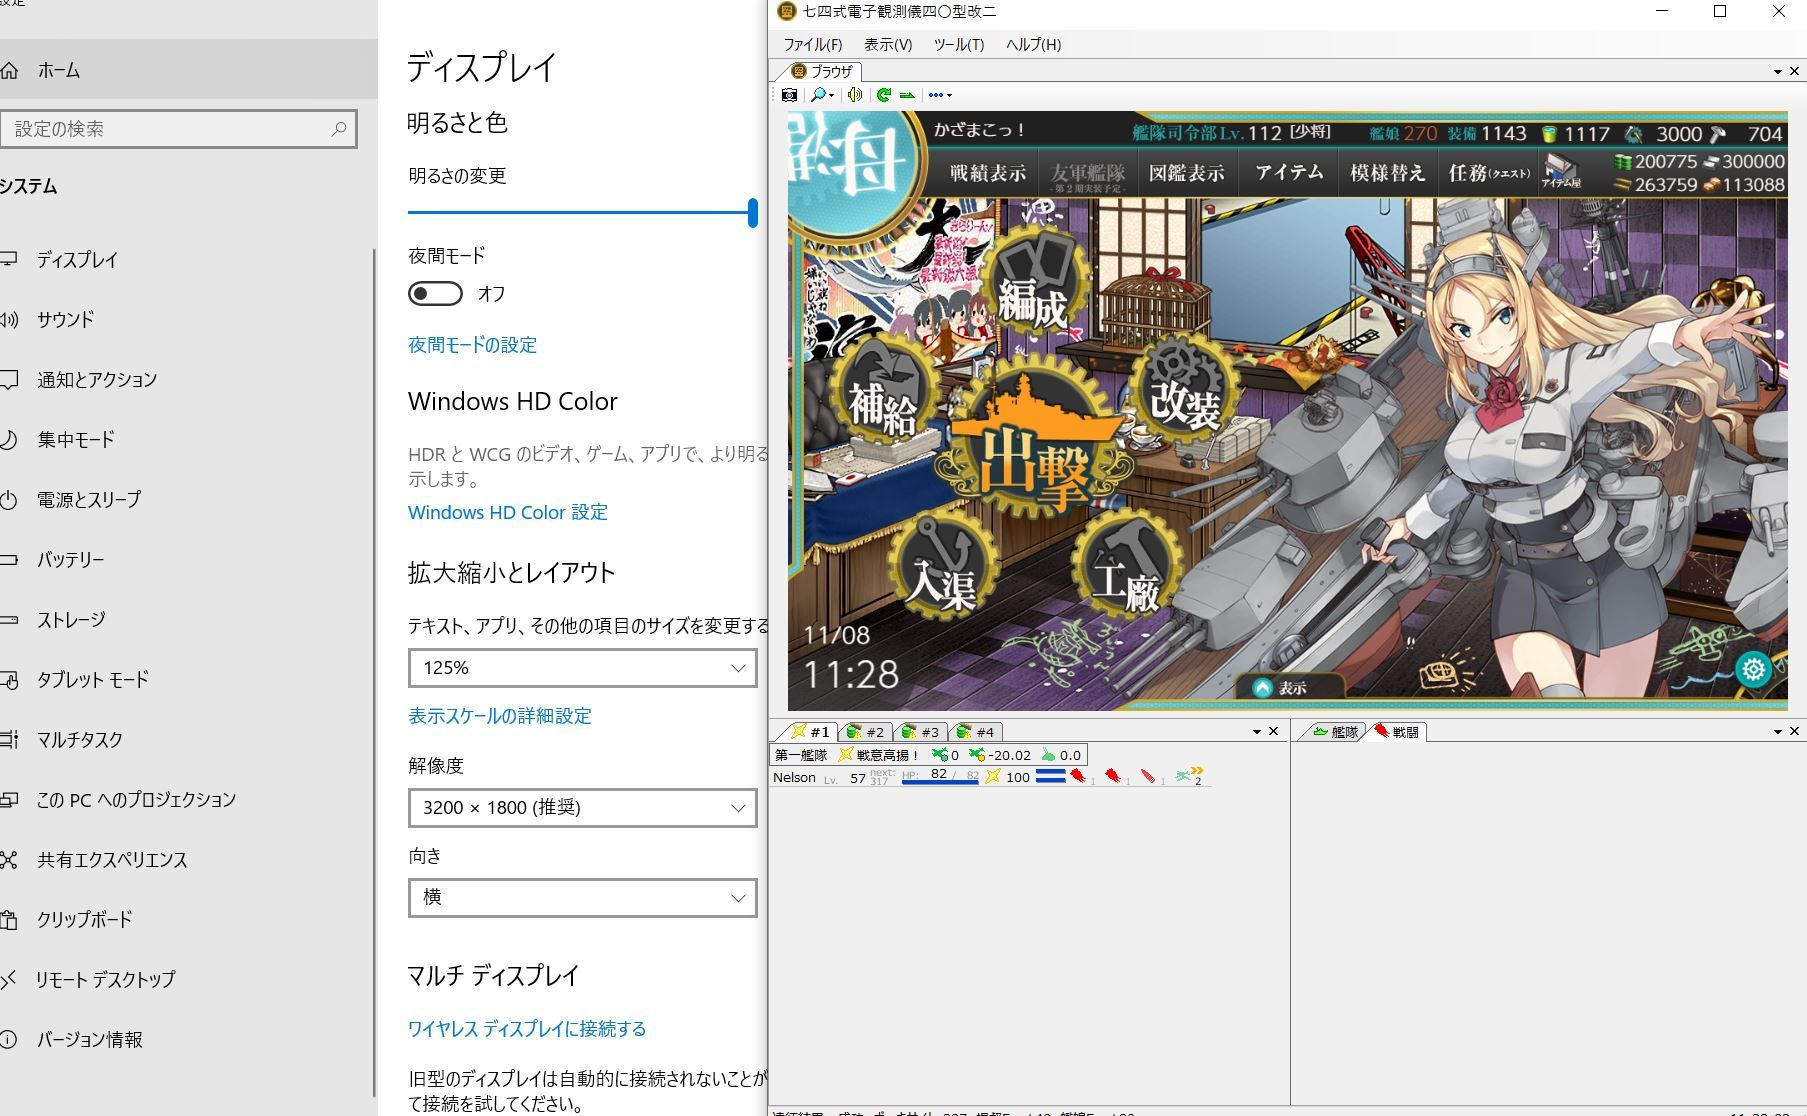
Task: Select クリップボード in Settings sidebar
Action: click(188, 920)
